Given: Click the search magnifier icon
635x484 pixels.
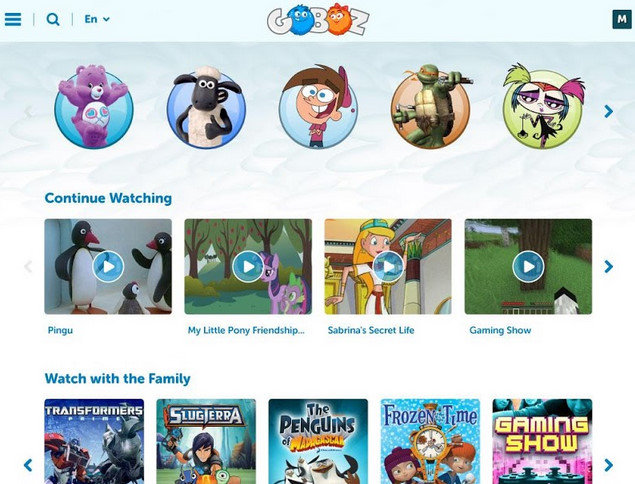Looking at the screenshot, I should tap(53, 19).
